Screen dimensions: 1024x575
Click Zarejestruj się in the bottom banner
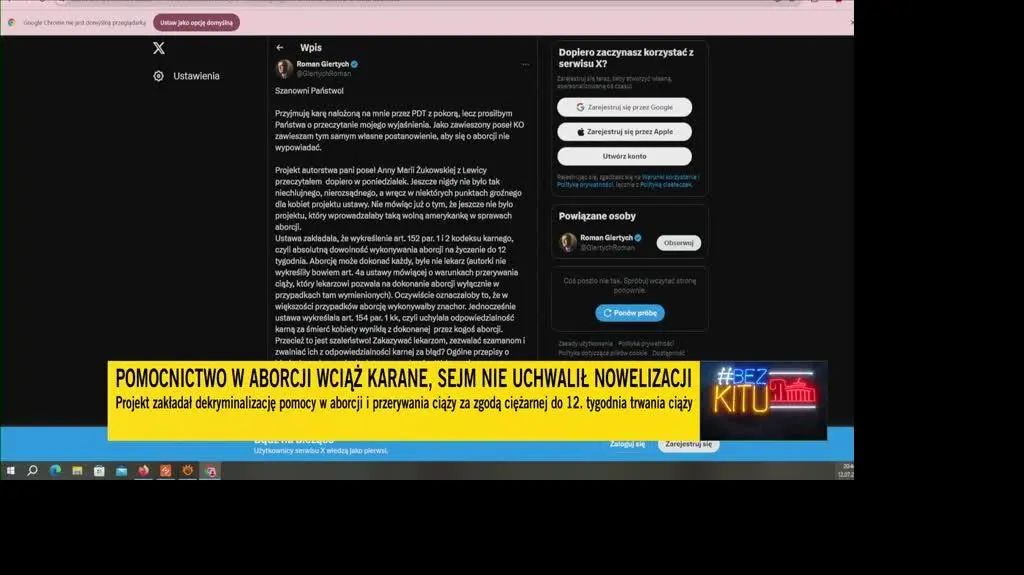688,444
